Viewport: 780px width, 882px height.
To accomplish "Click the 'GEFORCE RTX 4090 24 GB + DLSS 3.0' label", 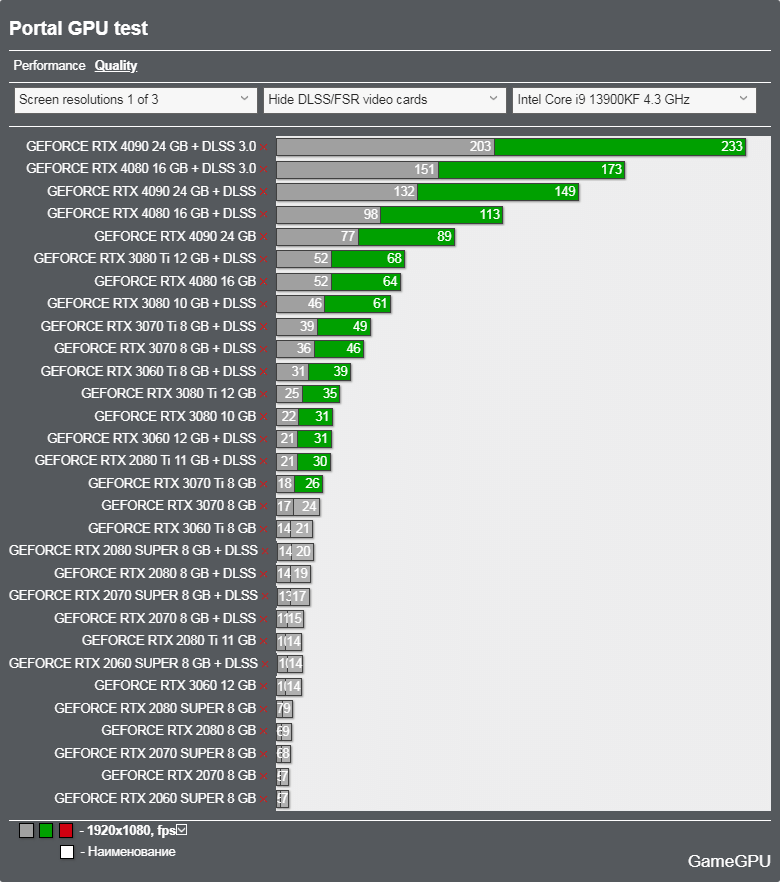I will coord(141,146).
